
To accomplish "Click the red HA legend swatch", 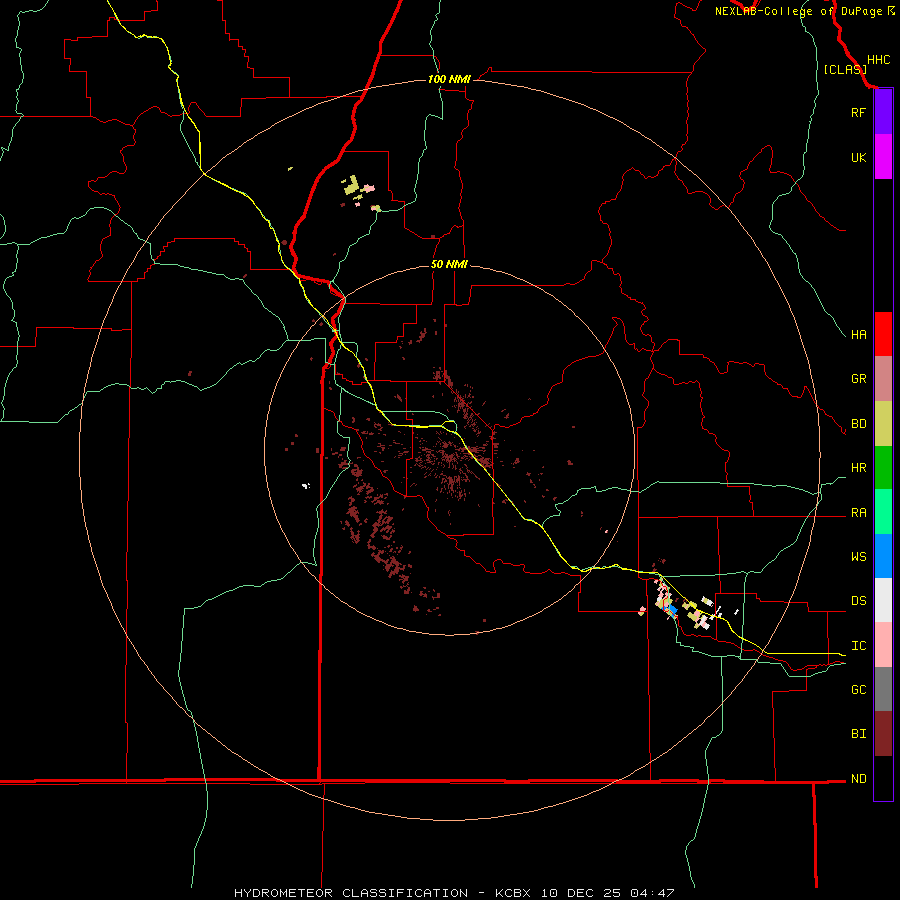I will click(x=883, y=334).
